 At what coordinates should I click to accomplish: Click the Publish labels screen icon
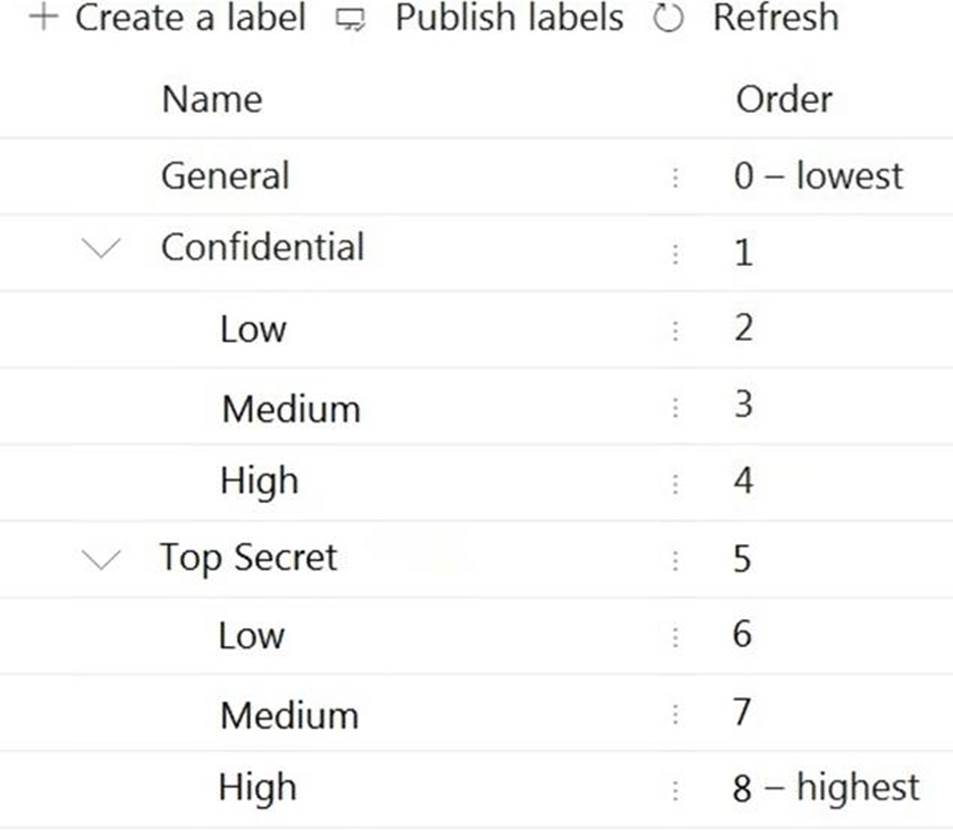(x=350, y=19)
